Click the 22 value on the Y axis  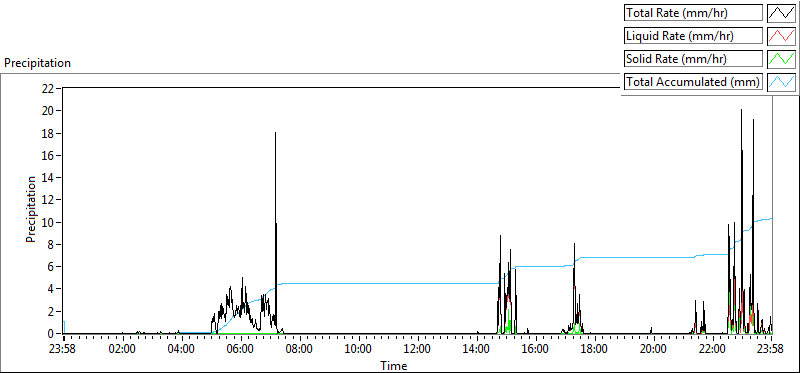coord(48,88)
